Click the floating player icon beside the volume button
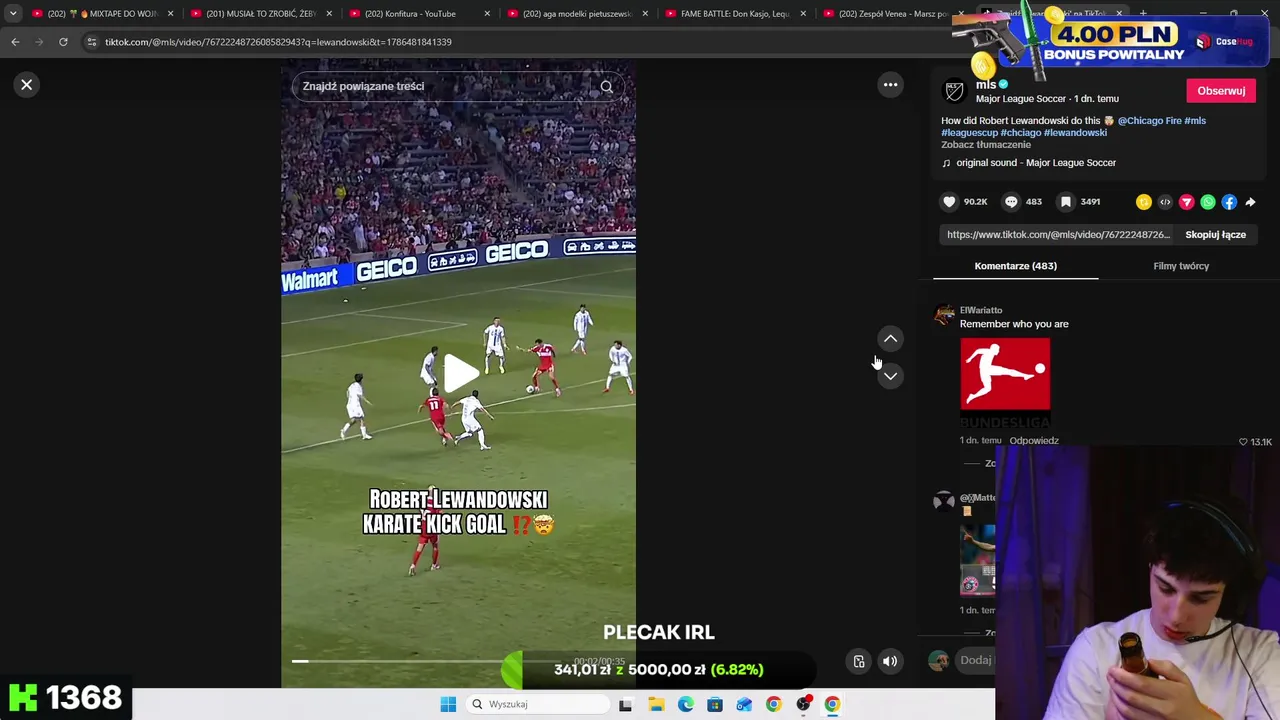 click(859, 661)
